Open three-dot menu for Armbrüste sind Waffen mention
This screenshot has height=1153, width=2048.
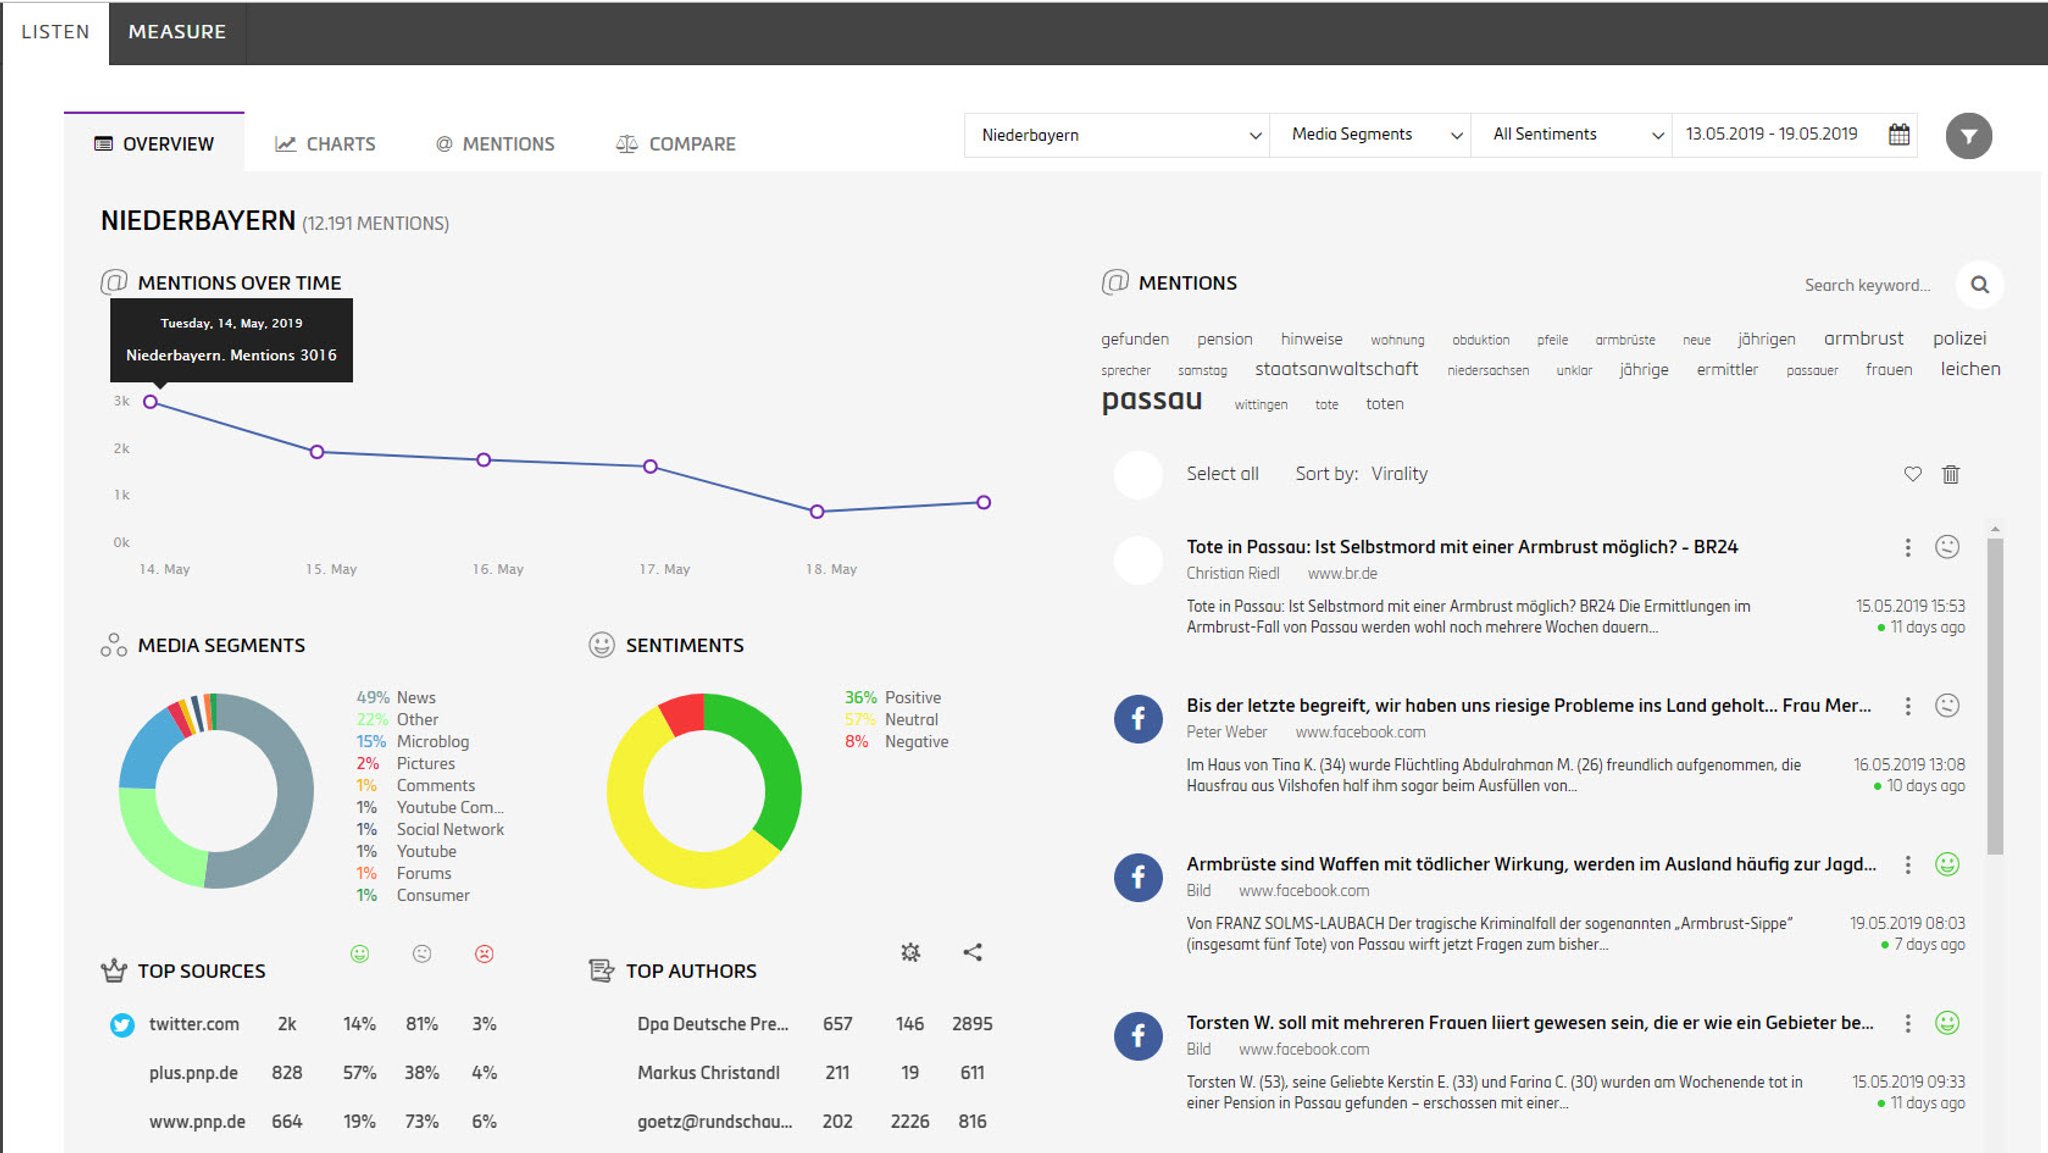1908,865
